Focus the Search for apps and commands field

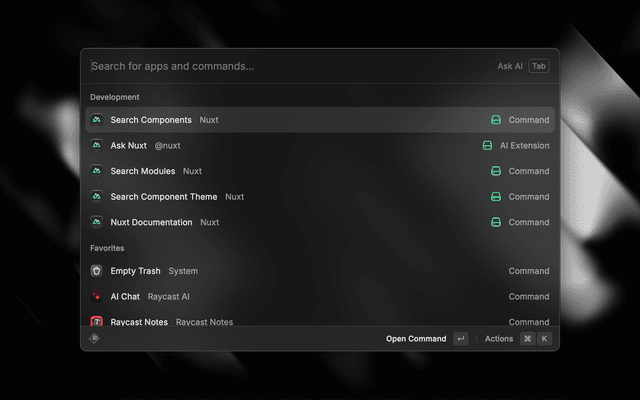pyautogui.click(x=280, y=67)
